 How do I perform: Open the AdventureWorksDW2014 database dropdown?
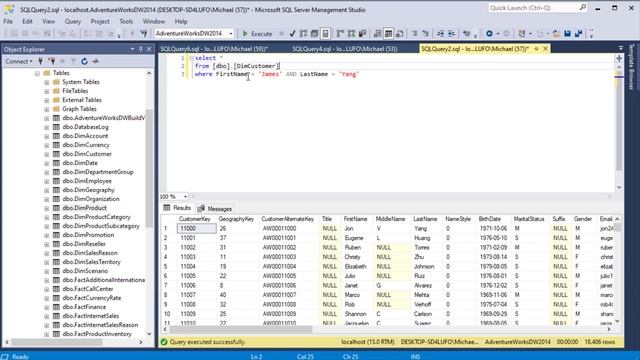(x=231, y=34)
